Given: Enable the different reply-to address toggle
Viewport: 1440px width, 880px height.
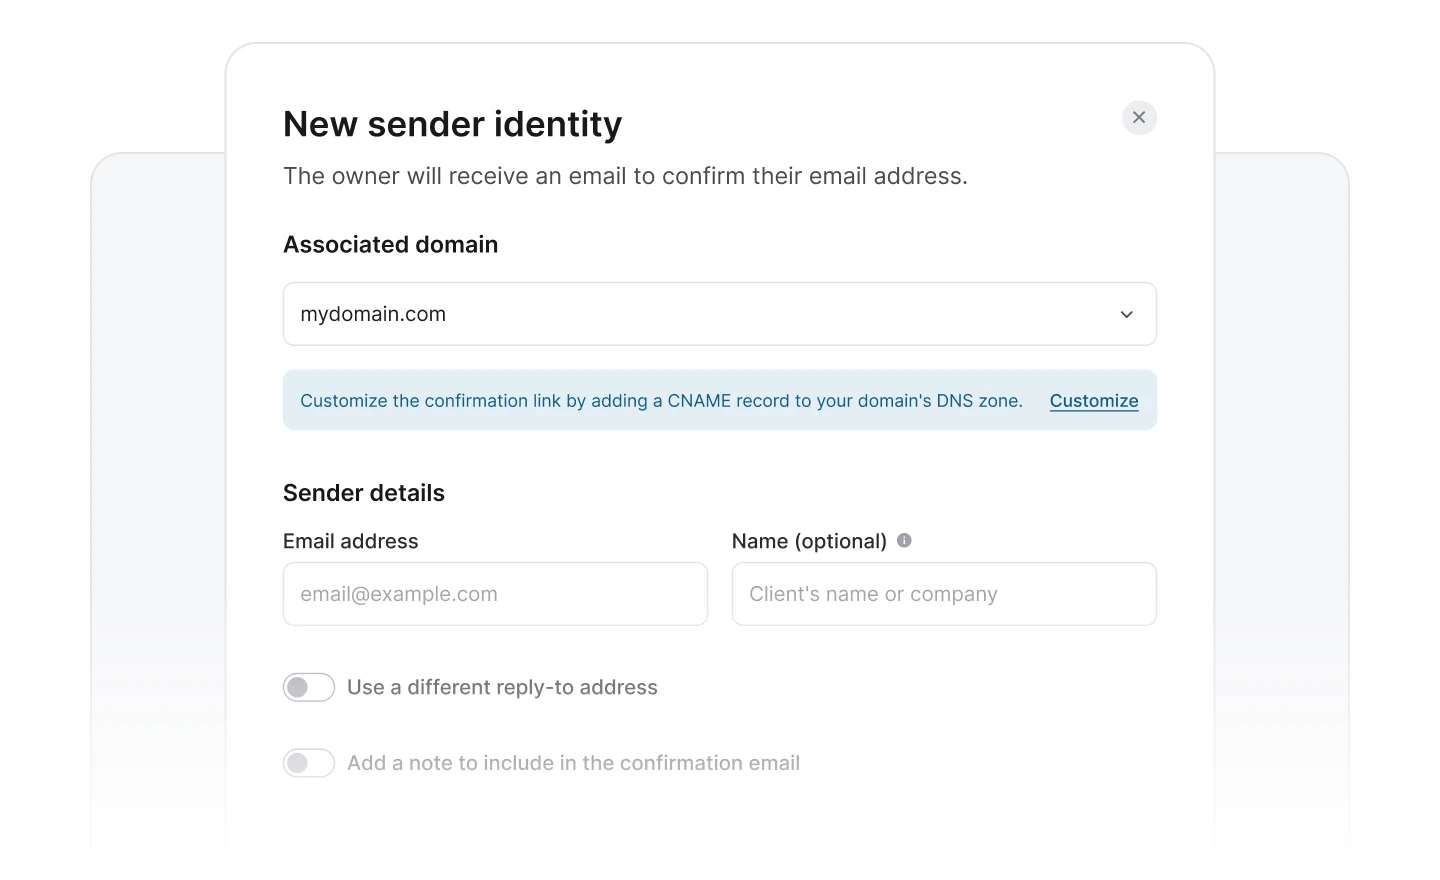Looking at the screenshot, I should [308, 687].
